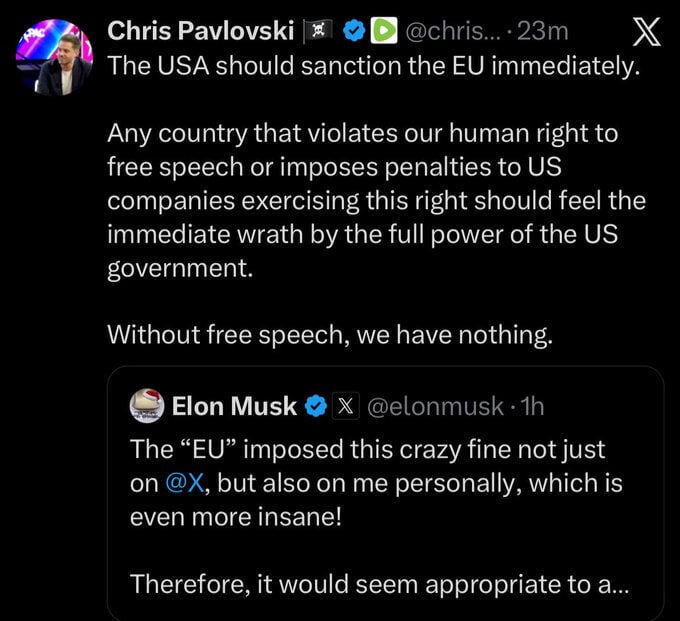680x621 pixels.
Task: Open the @X mention link
Action: [x=187, y=484]
